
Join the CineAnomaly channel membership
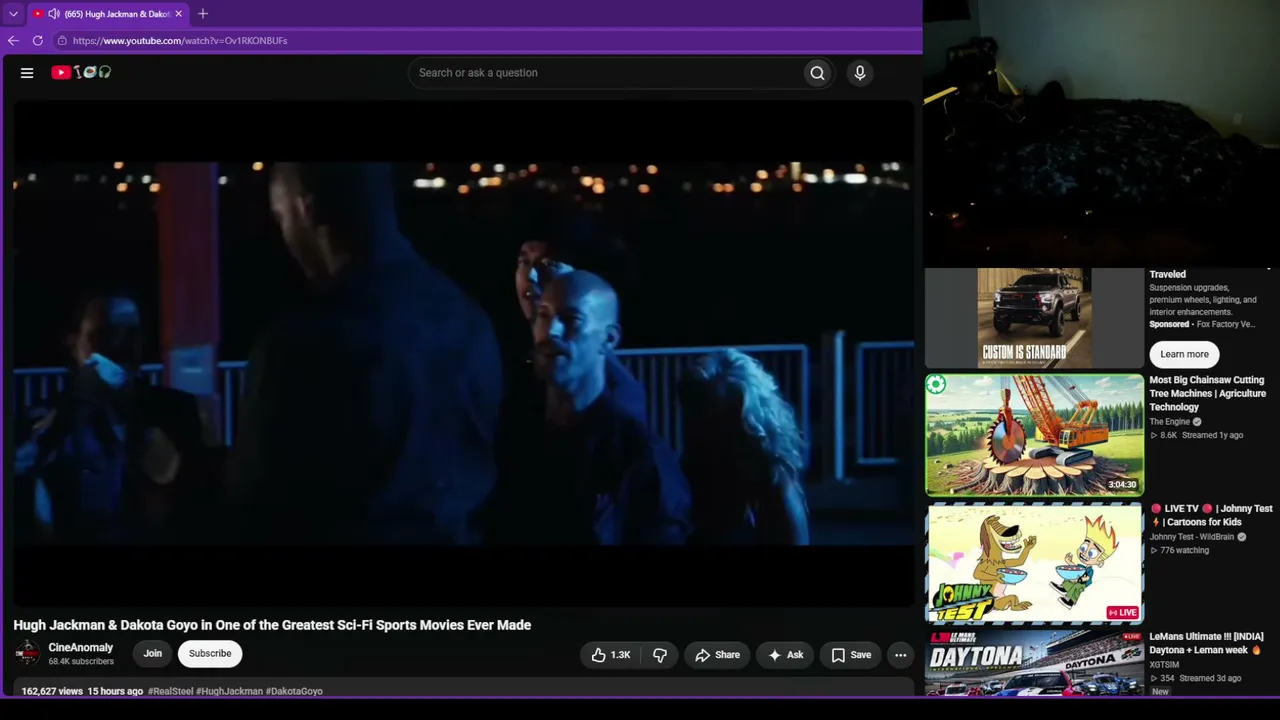point(152,654)
